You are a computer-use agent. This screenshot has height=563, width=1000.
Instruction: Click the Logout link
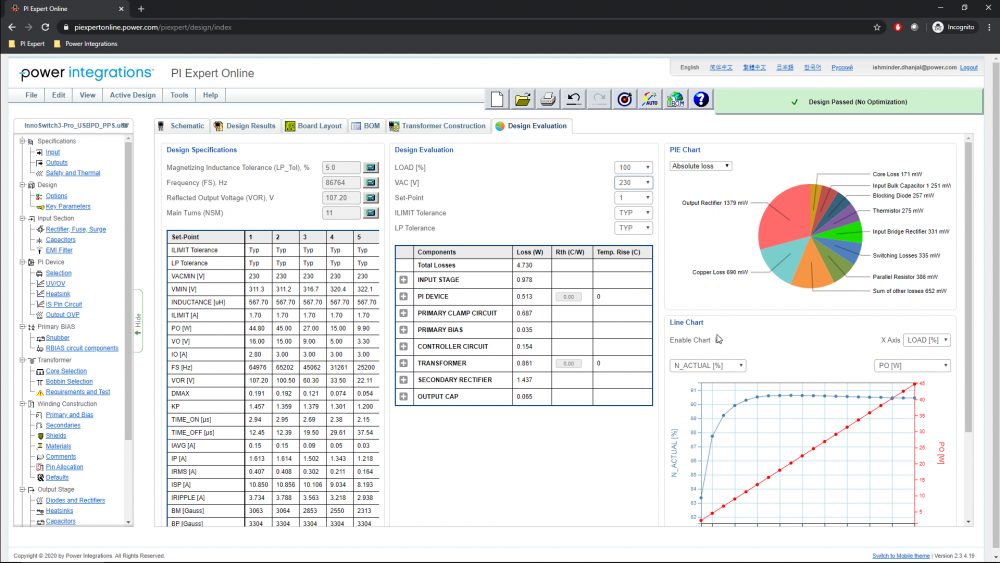(968, 68)
